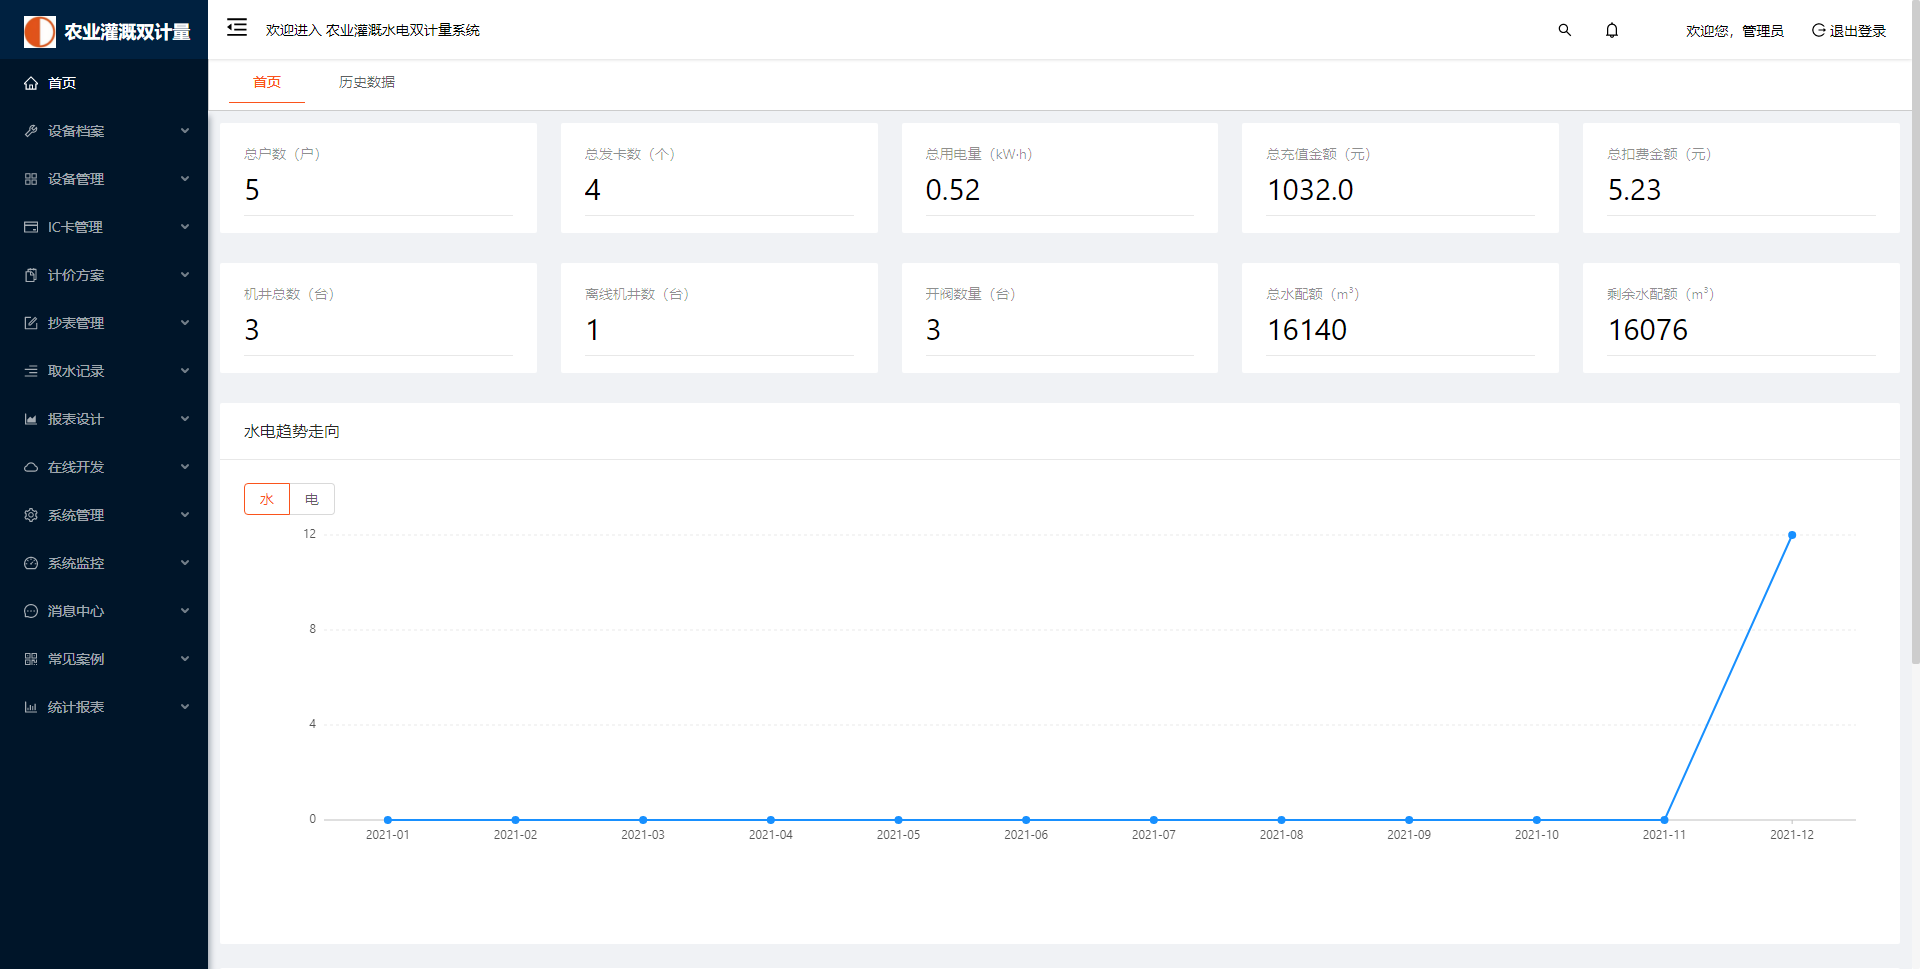The height and width of the screenshot is (969, 1920).
Task: Switch trend chart to 水 (water)
Action: coord(267,499)
